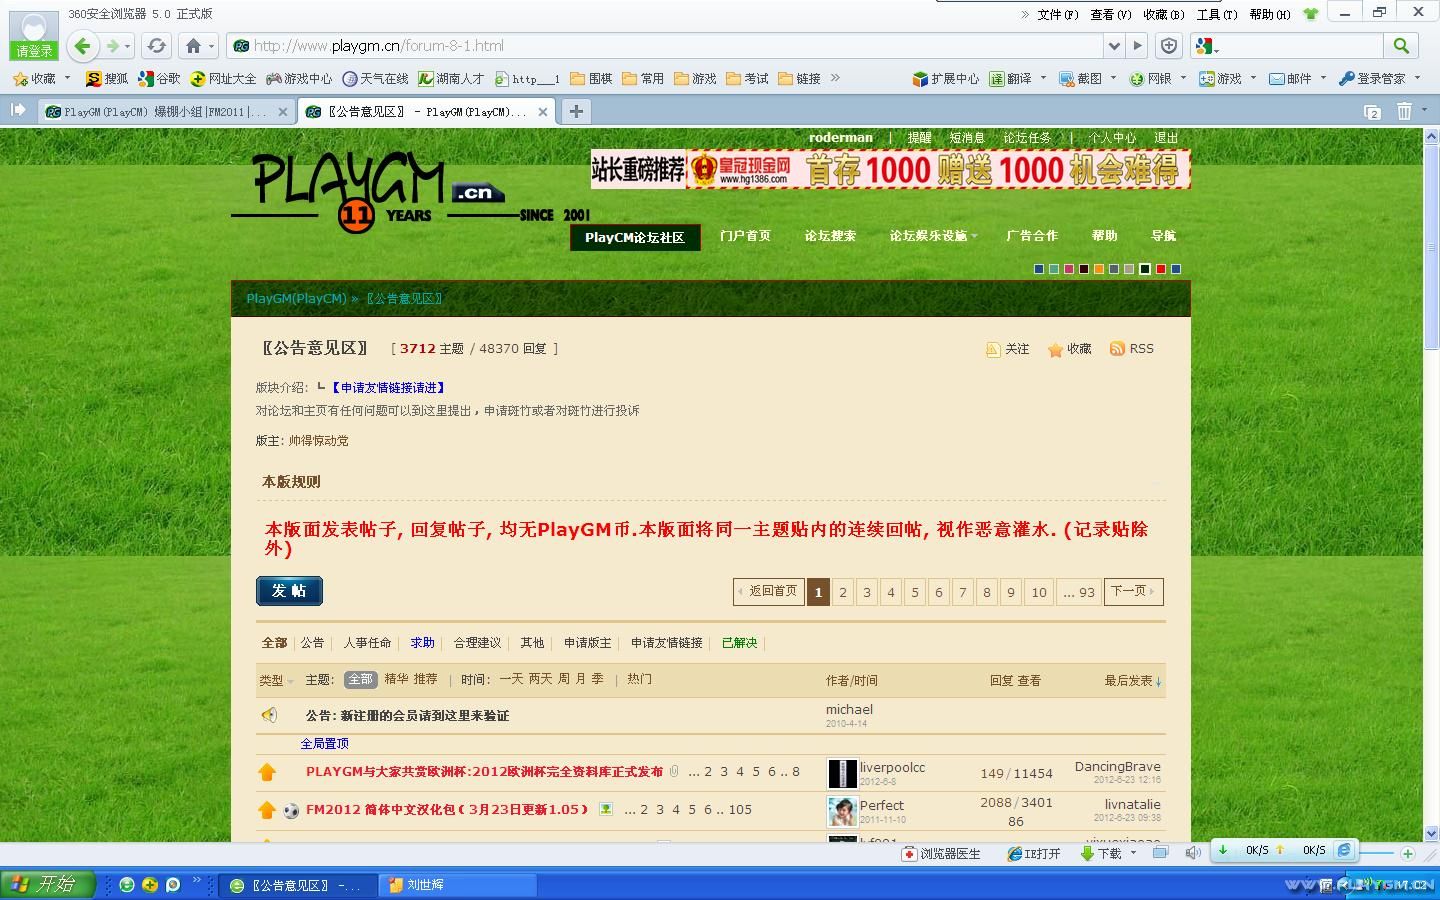
Task: Click the 发帖 new post button
Action: click(x=289, y=591)
